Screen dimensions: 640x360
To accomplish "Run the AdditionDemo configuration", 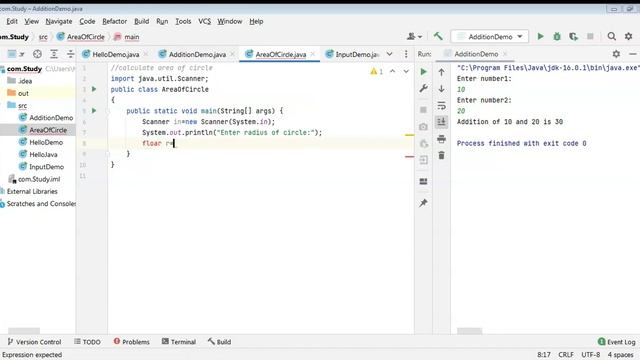I will 540,37.
